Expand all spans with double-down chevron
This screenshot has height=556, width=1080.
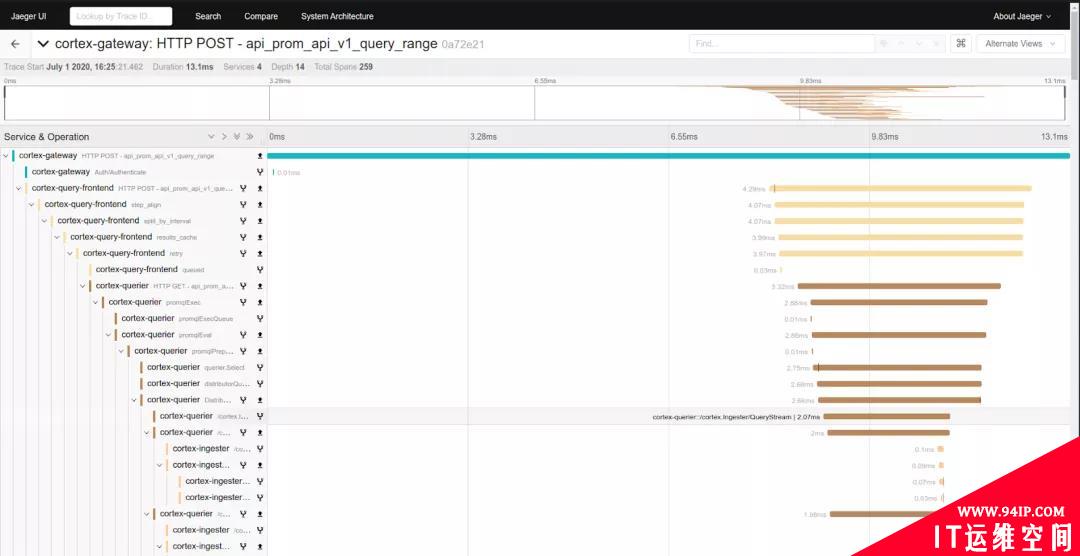(236, 136)
